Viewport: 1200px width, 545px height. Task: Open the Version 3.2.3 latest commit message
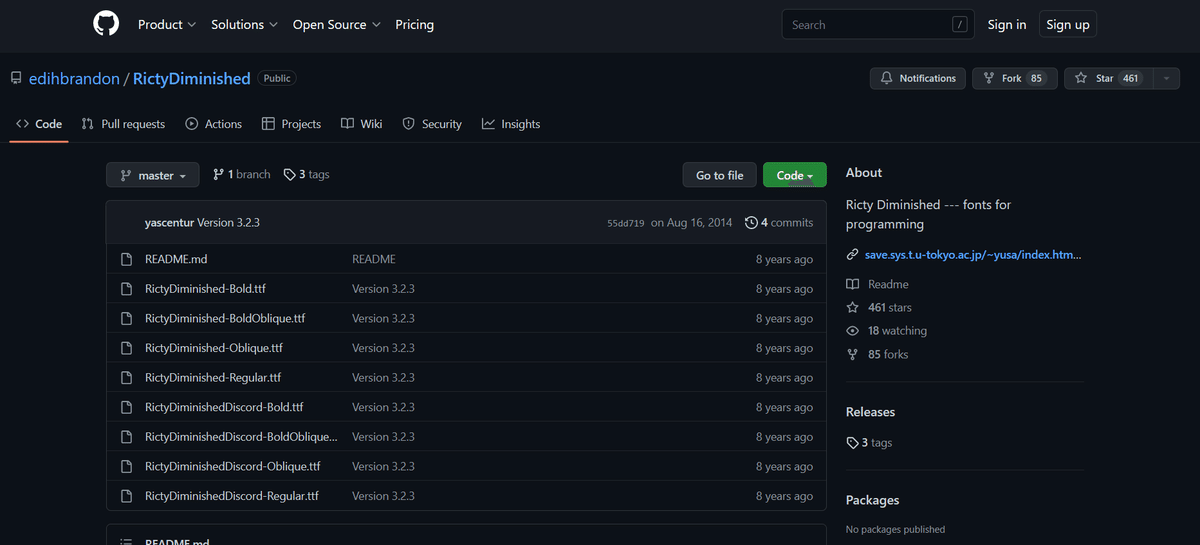coord(228,222)
